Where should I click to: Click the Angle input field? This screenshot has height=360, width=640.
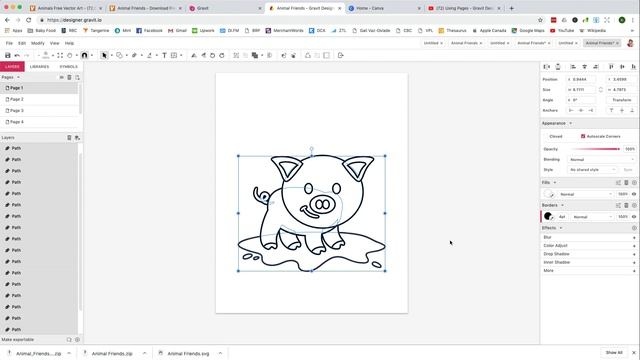(582, 100)
